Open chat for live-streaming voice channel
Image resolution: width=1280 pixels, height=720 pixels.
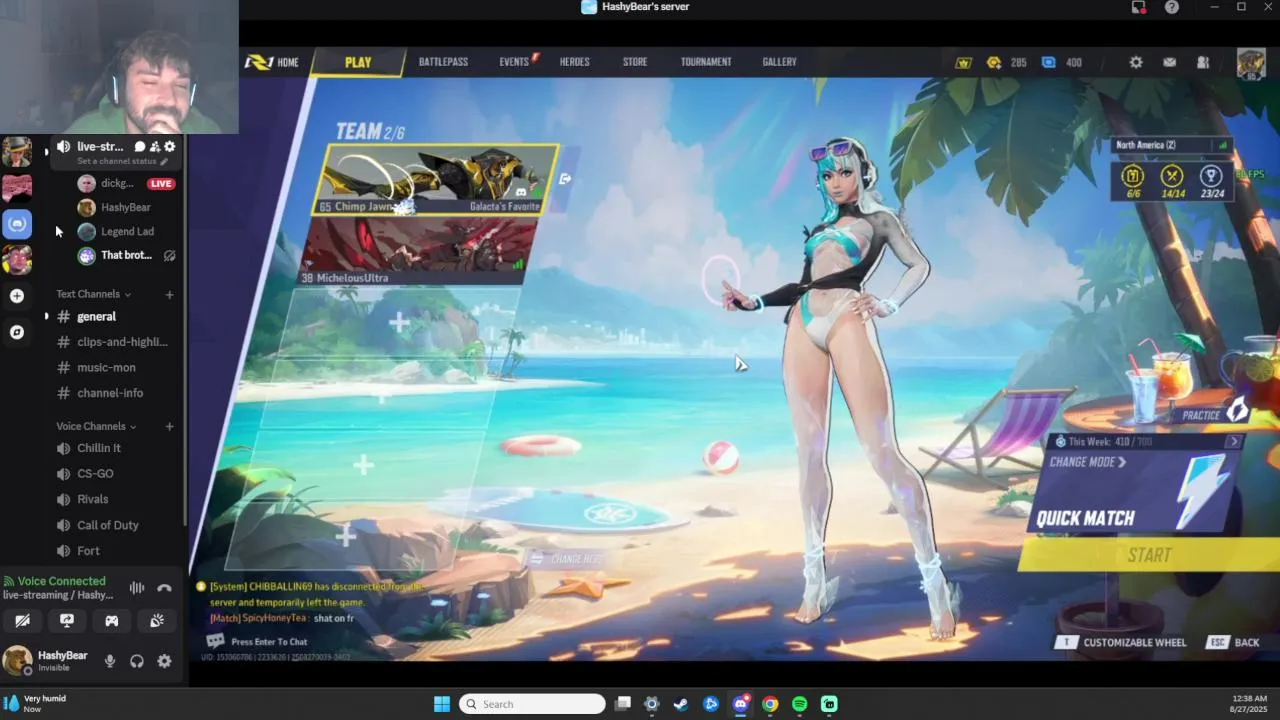[140, 147]
